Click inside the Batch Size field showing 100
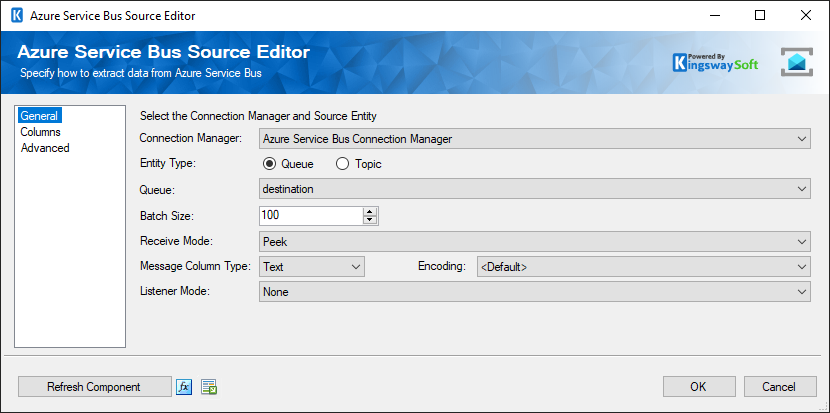The height and width of the screenshot is (413, 830). [x=311, y=216]
